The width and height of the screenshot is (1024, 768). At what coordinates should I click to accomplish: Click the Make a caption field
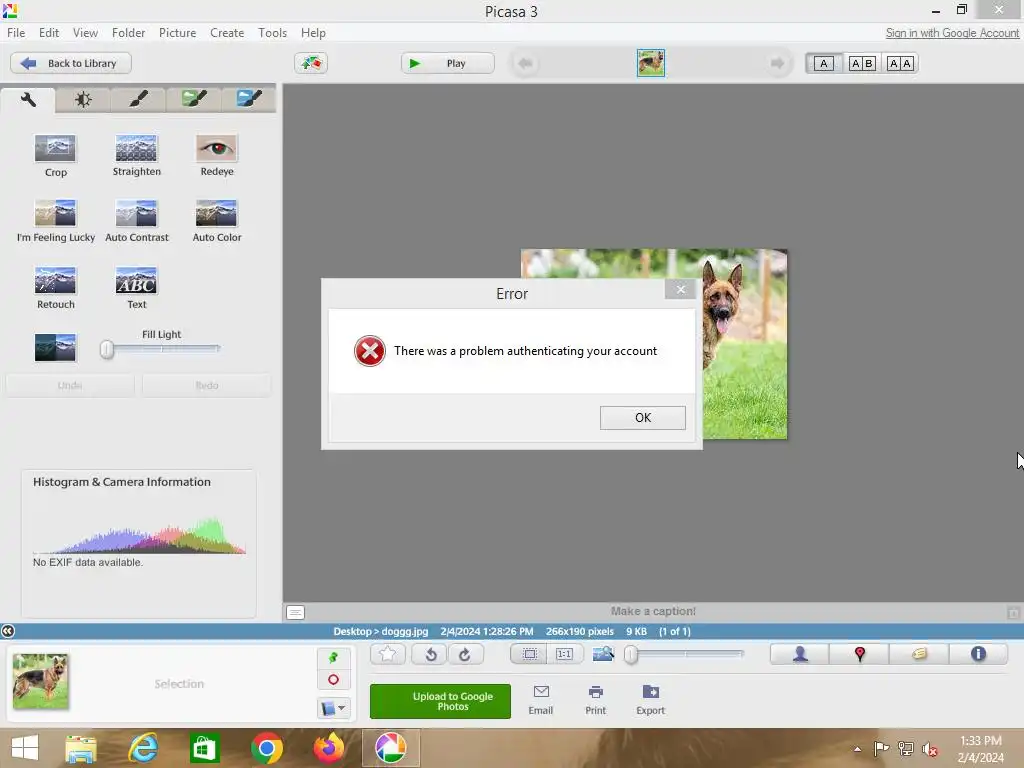653,611
